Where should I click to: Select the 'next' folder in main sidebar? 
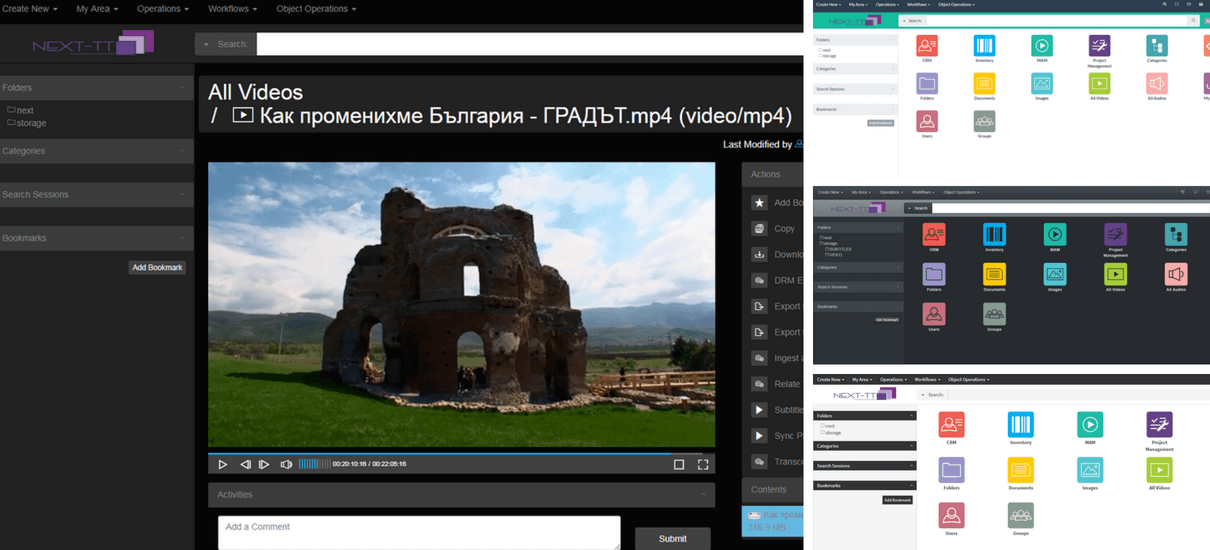(x=20, y=110)
